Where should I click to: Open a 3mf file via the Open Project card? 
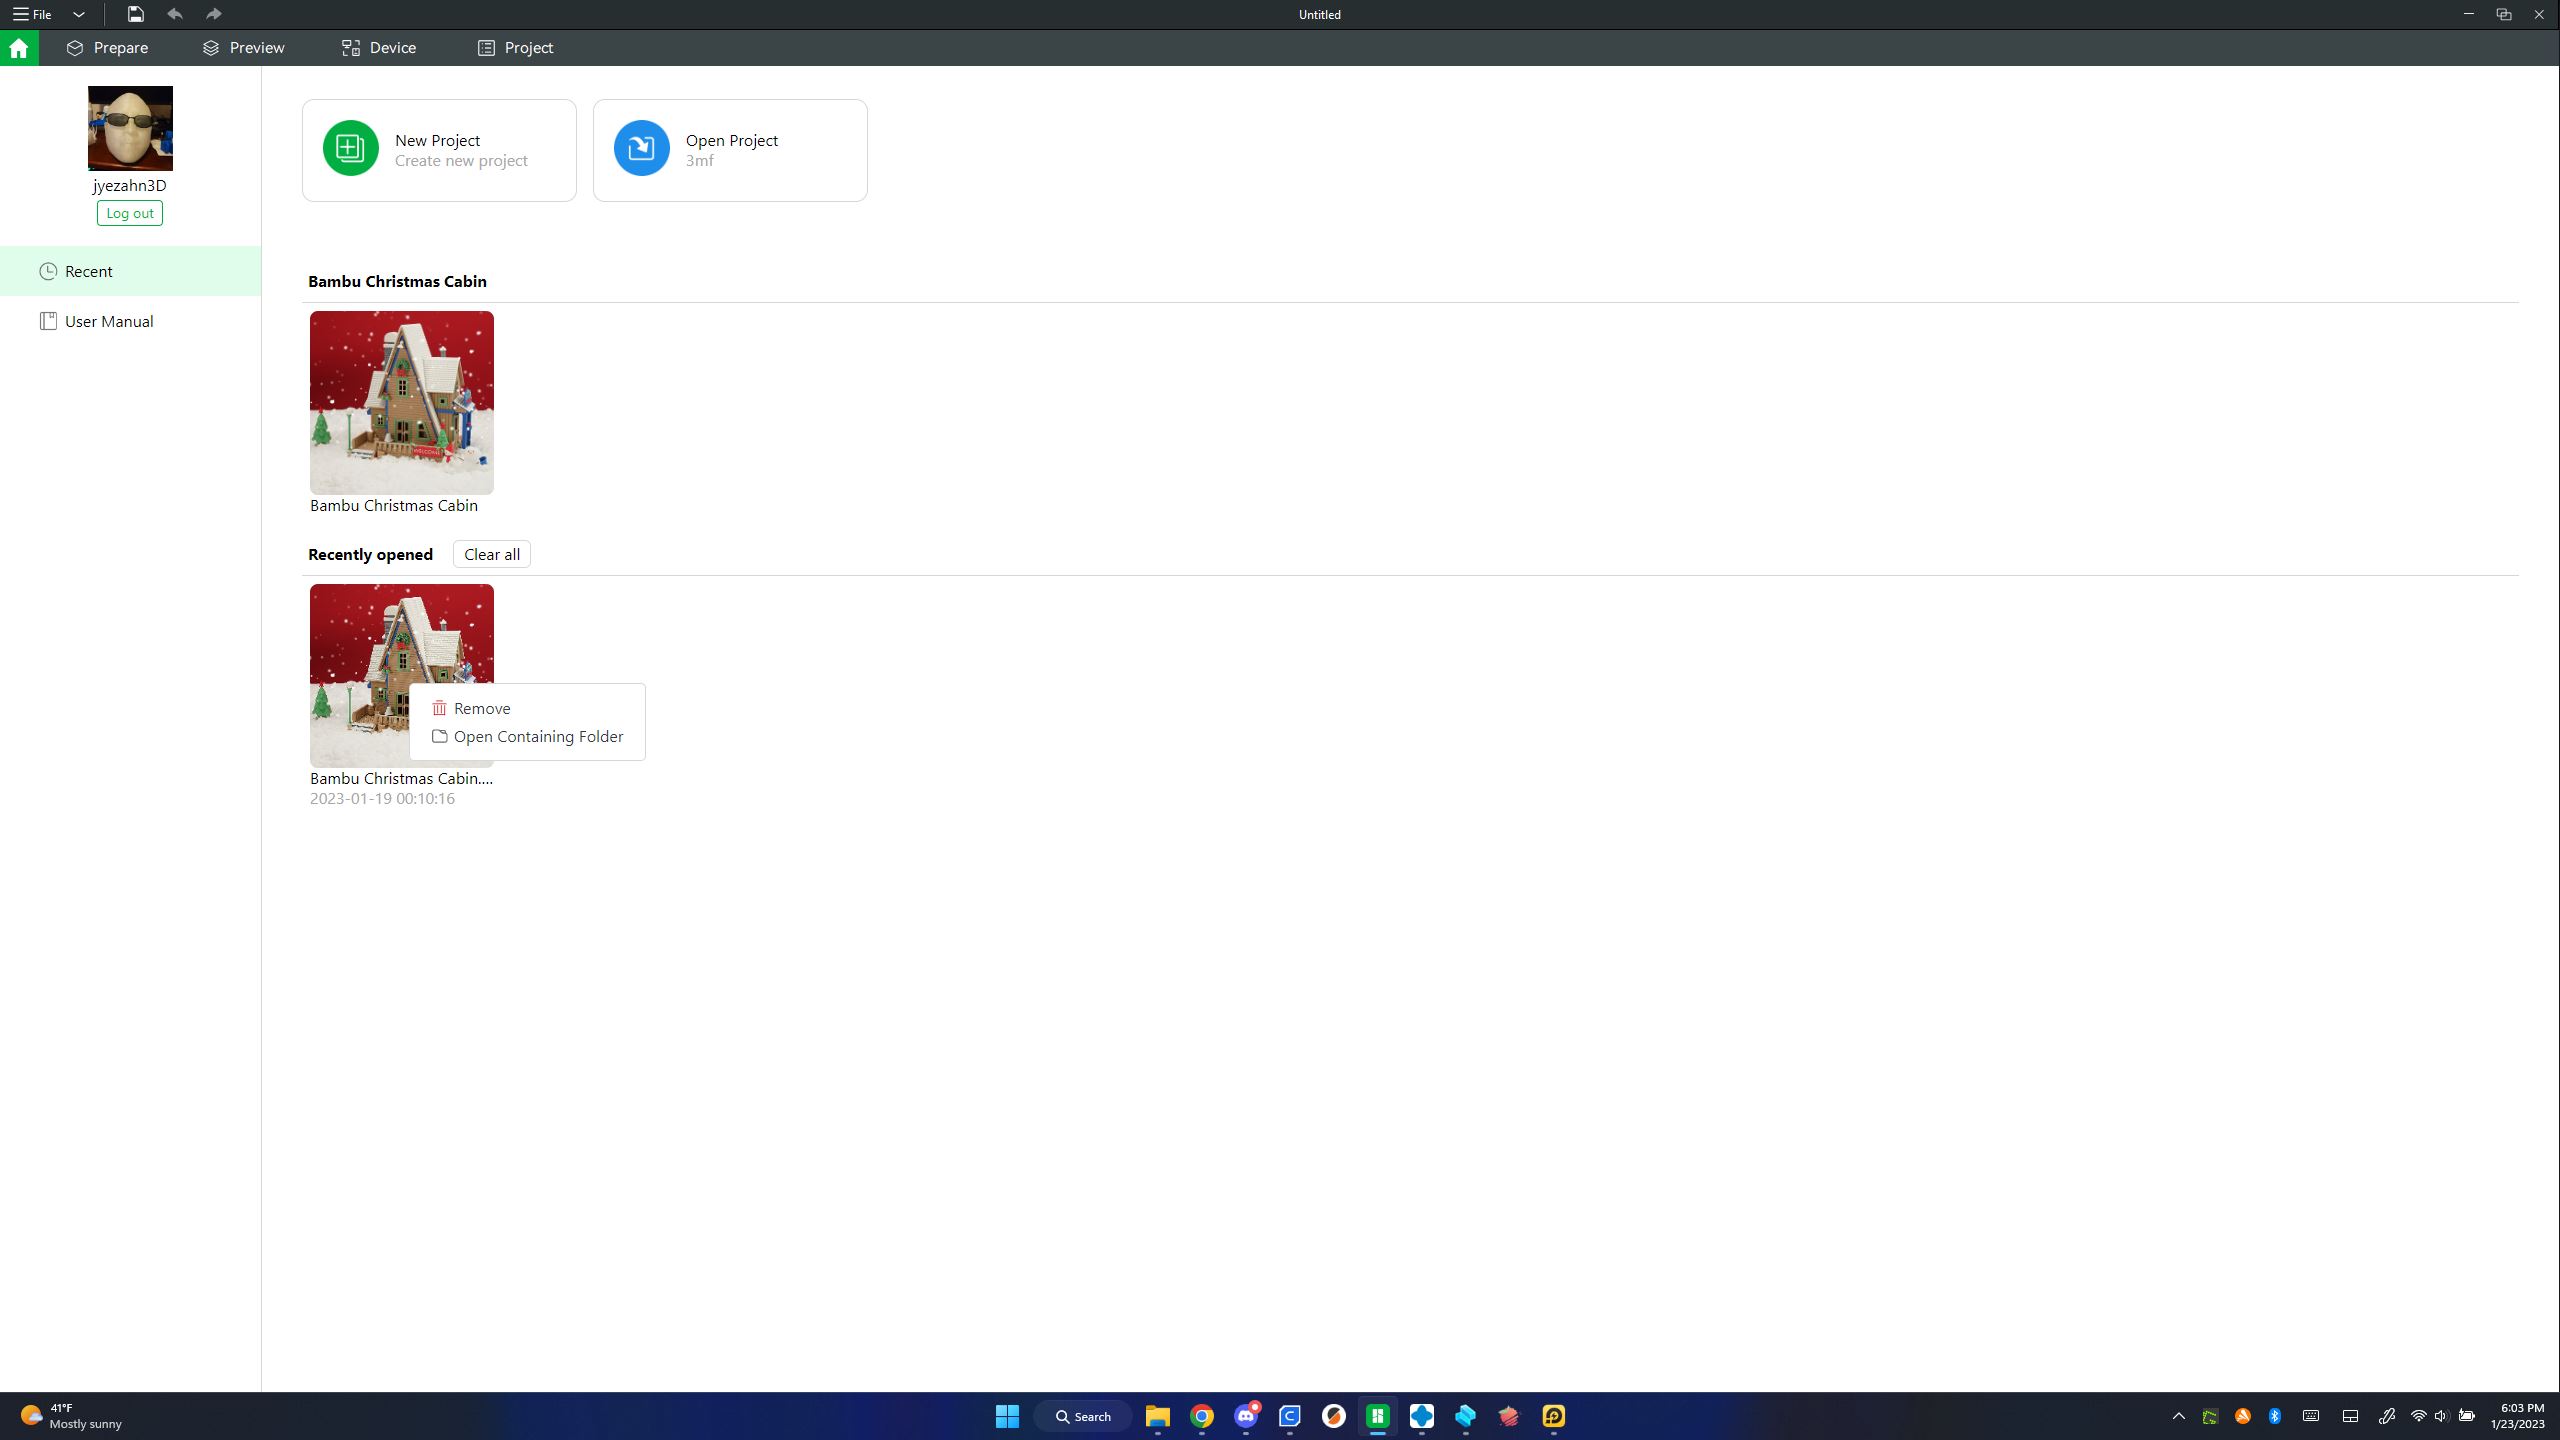(730, 150)
